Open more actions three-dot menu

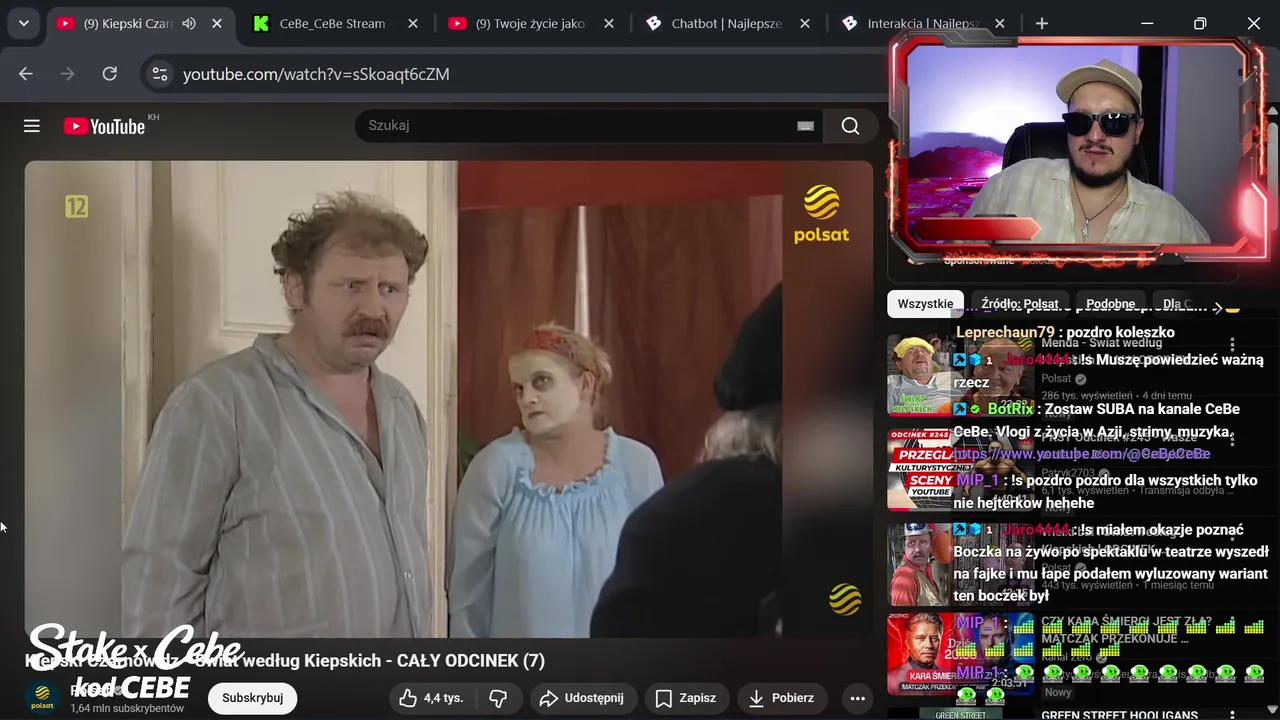pyautogui.click(x=857, y=698)
